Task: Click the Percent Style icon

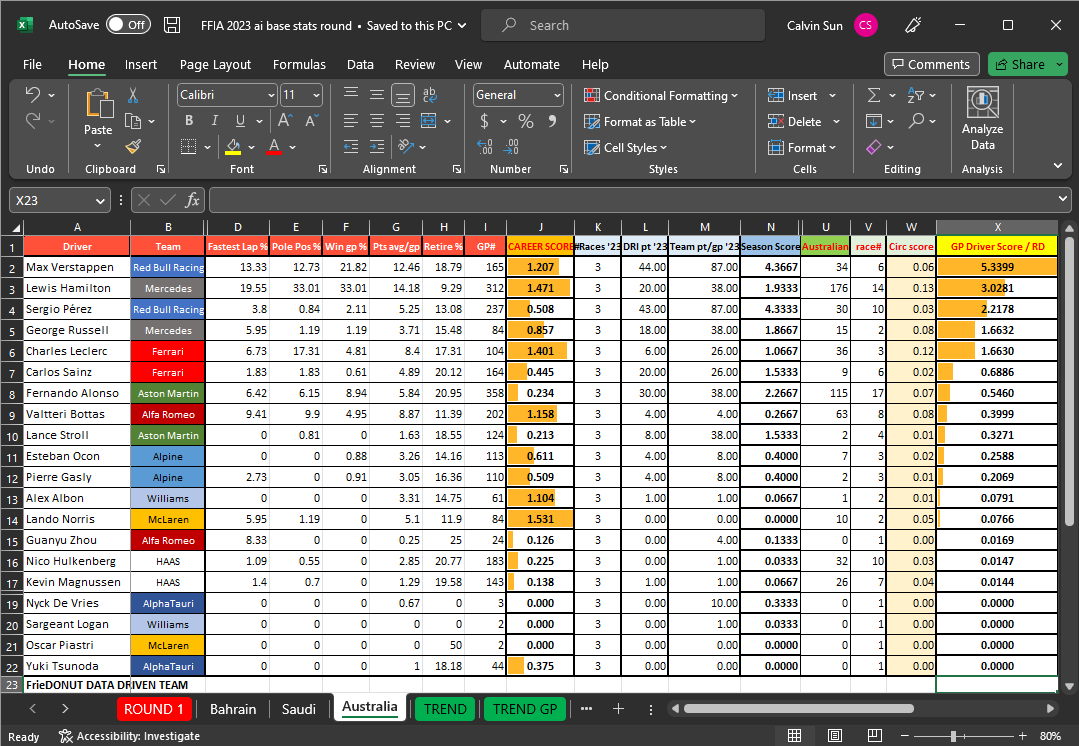Action: point(526,121)
